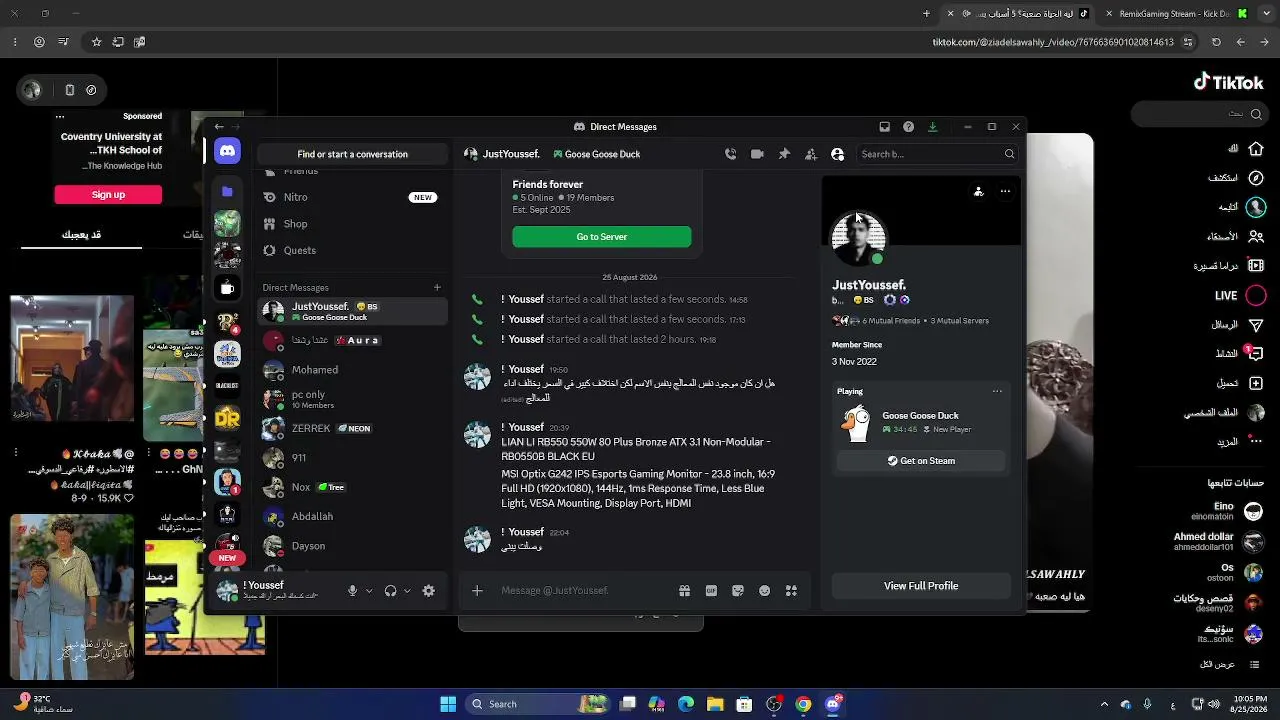Image resolution: width=1280 pixels, height=720 pixels.
Task: Open the 911 direct message
Action: point(351,458)
